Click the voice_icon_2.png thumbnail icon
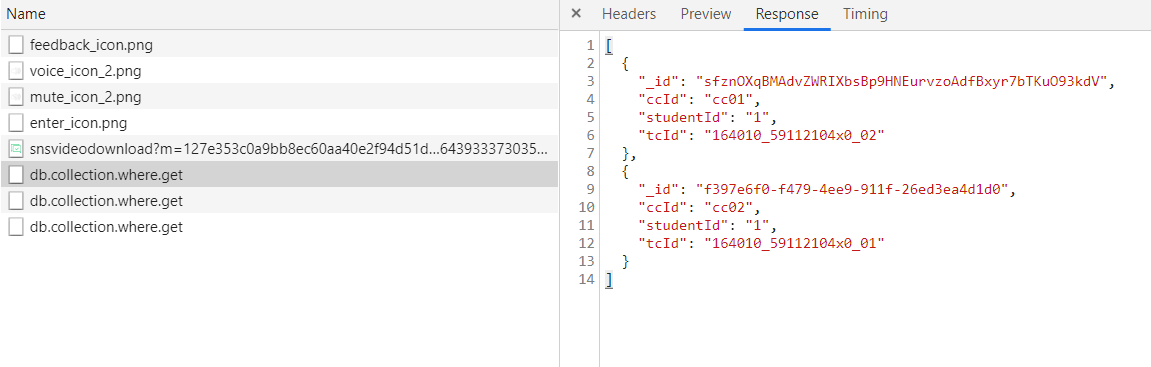This screenshot has width=1151, height=367. point(15,71)
